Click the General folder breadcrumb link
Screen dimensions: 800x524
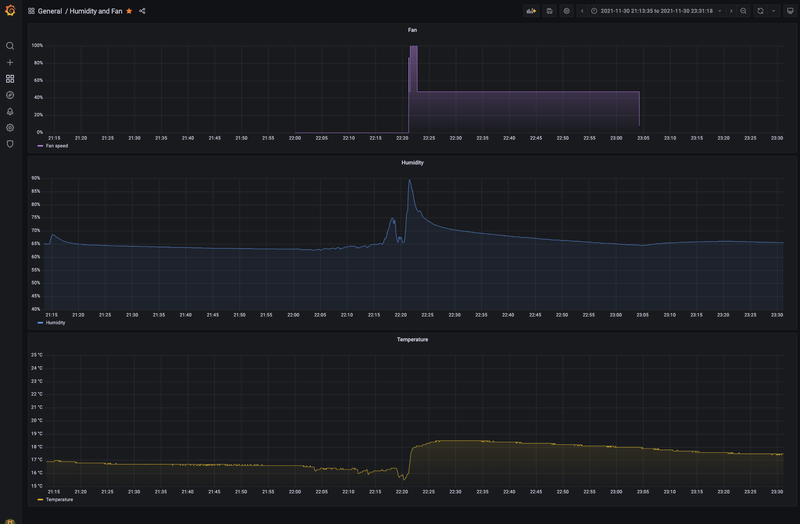49,11
